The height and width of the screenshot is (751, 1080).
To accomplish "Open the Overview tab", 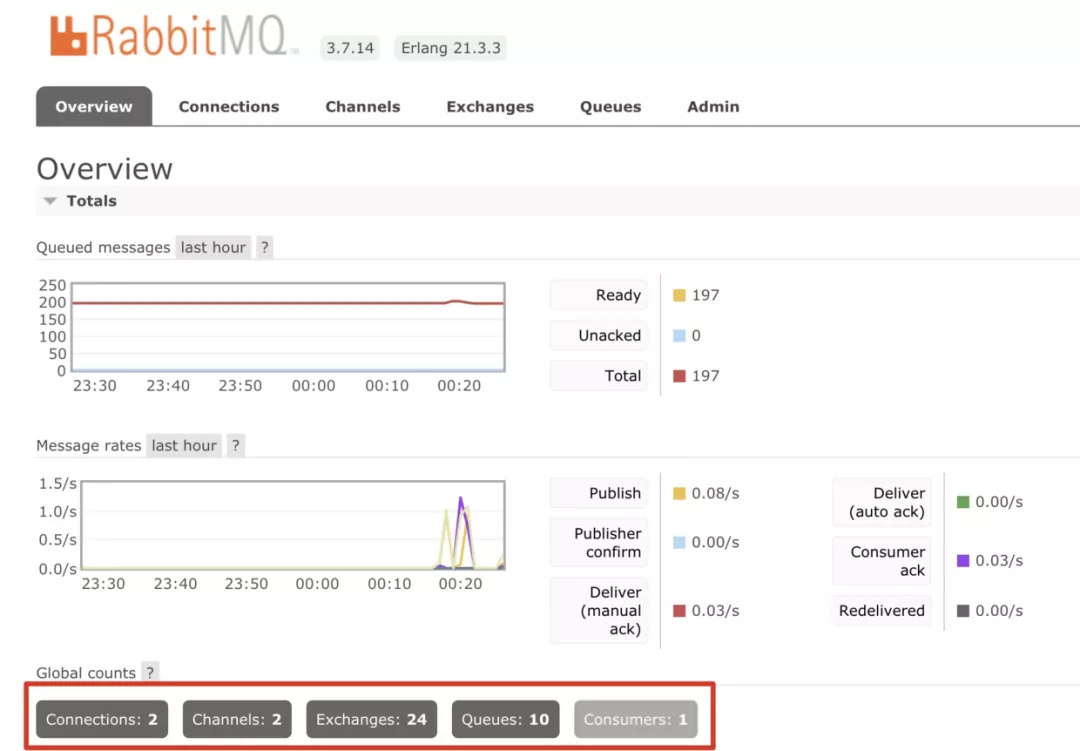I will (x=94, y=107).
